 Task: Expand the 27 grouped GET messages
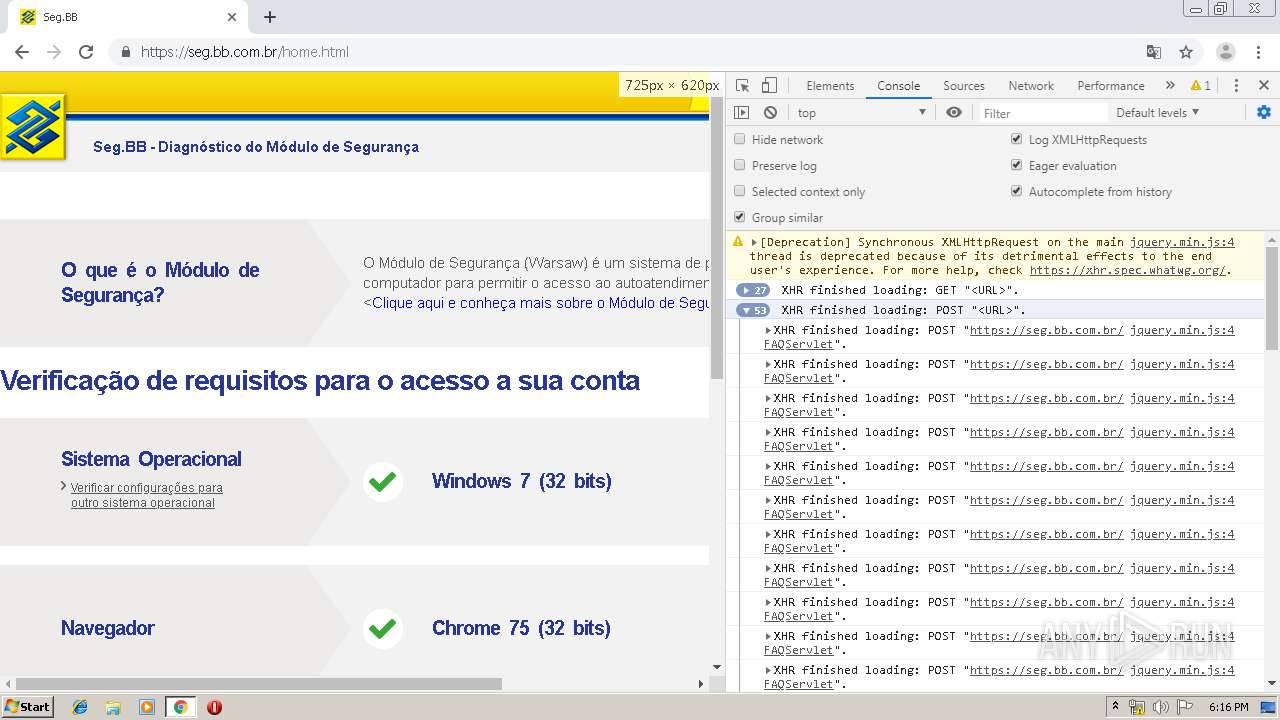pos(753,290)
